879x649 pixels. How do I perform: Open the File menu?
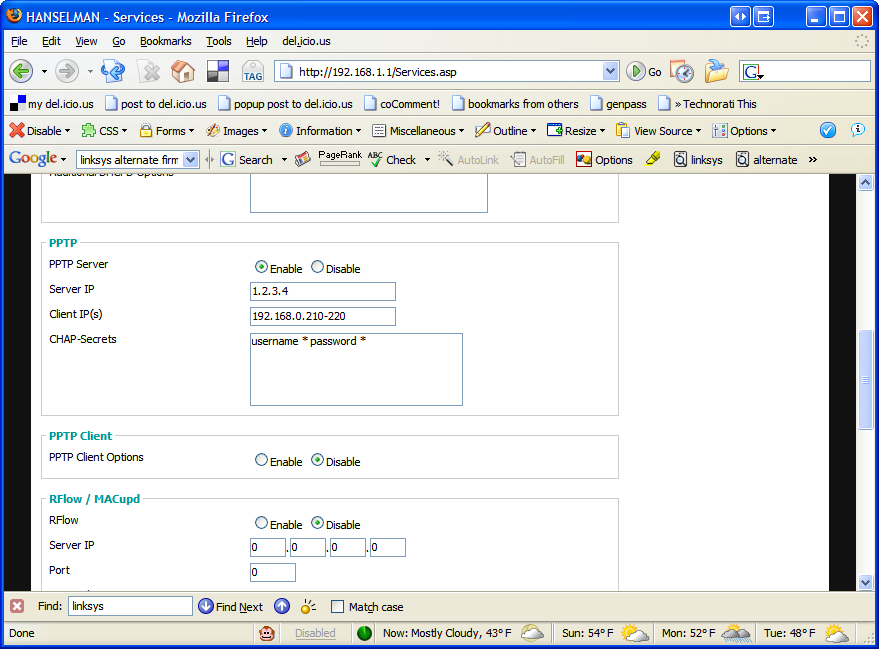(19, 41)
